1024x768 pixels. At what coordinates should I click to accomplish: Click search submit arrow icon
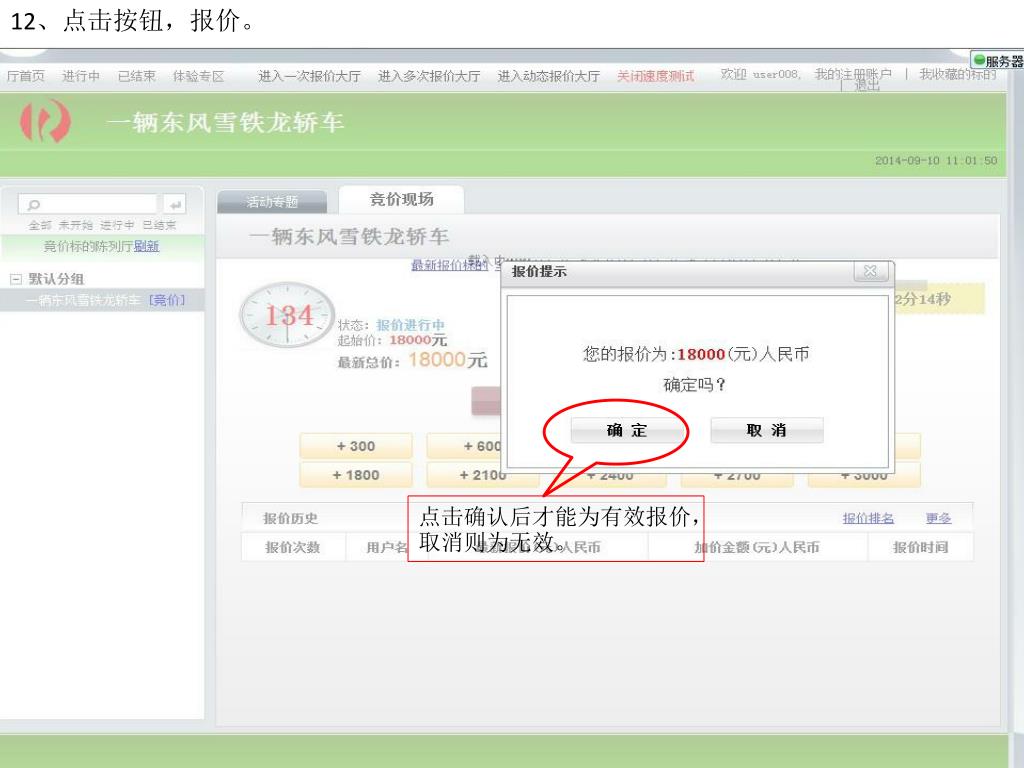(x=174, y=204)
